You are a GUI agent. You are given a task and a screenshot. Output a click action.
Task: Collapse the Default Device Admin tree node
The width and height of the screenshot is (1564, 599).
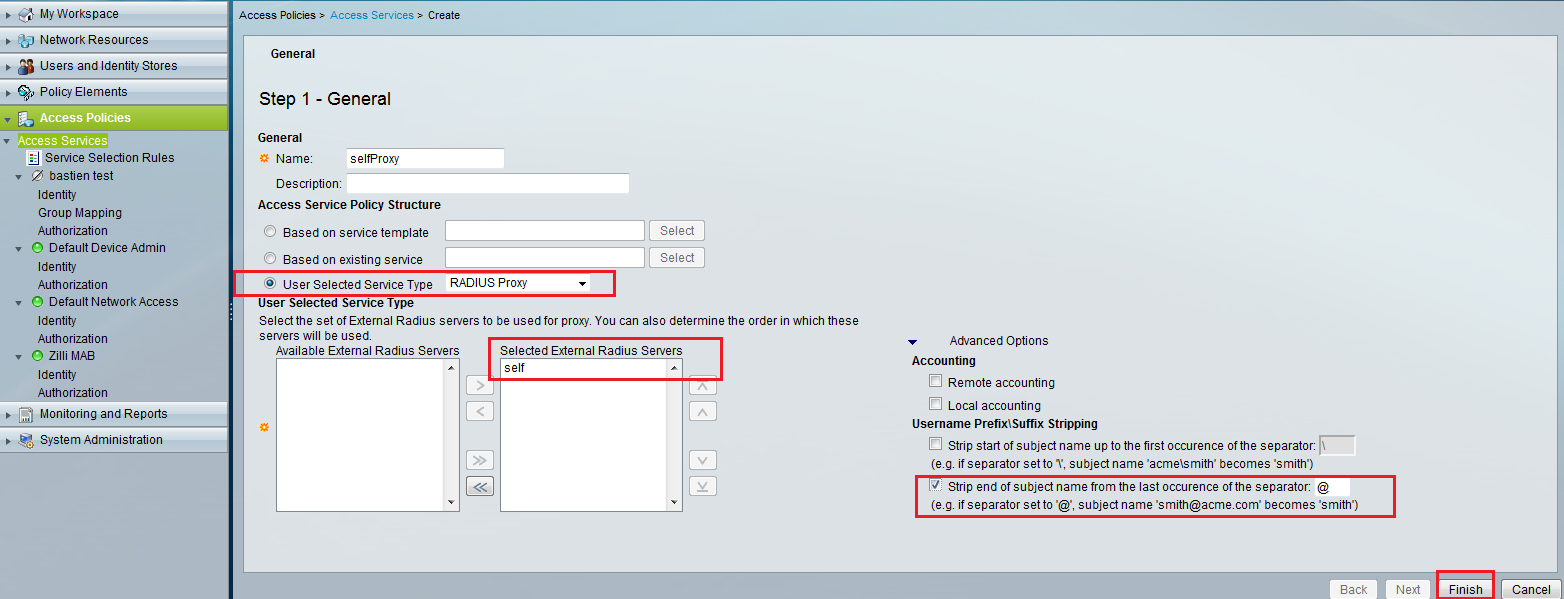[x=18, y=248]
